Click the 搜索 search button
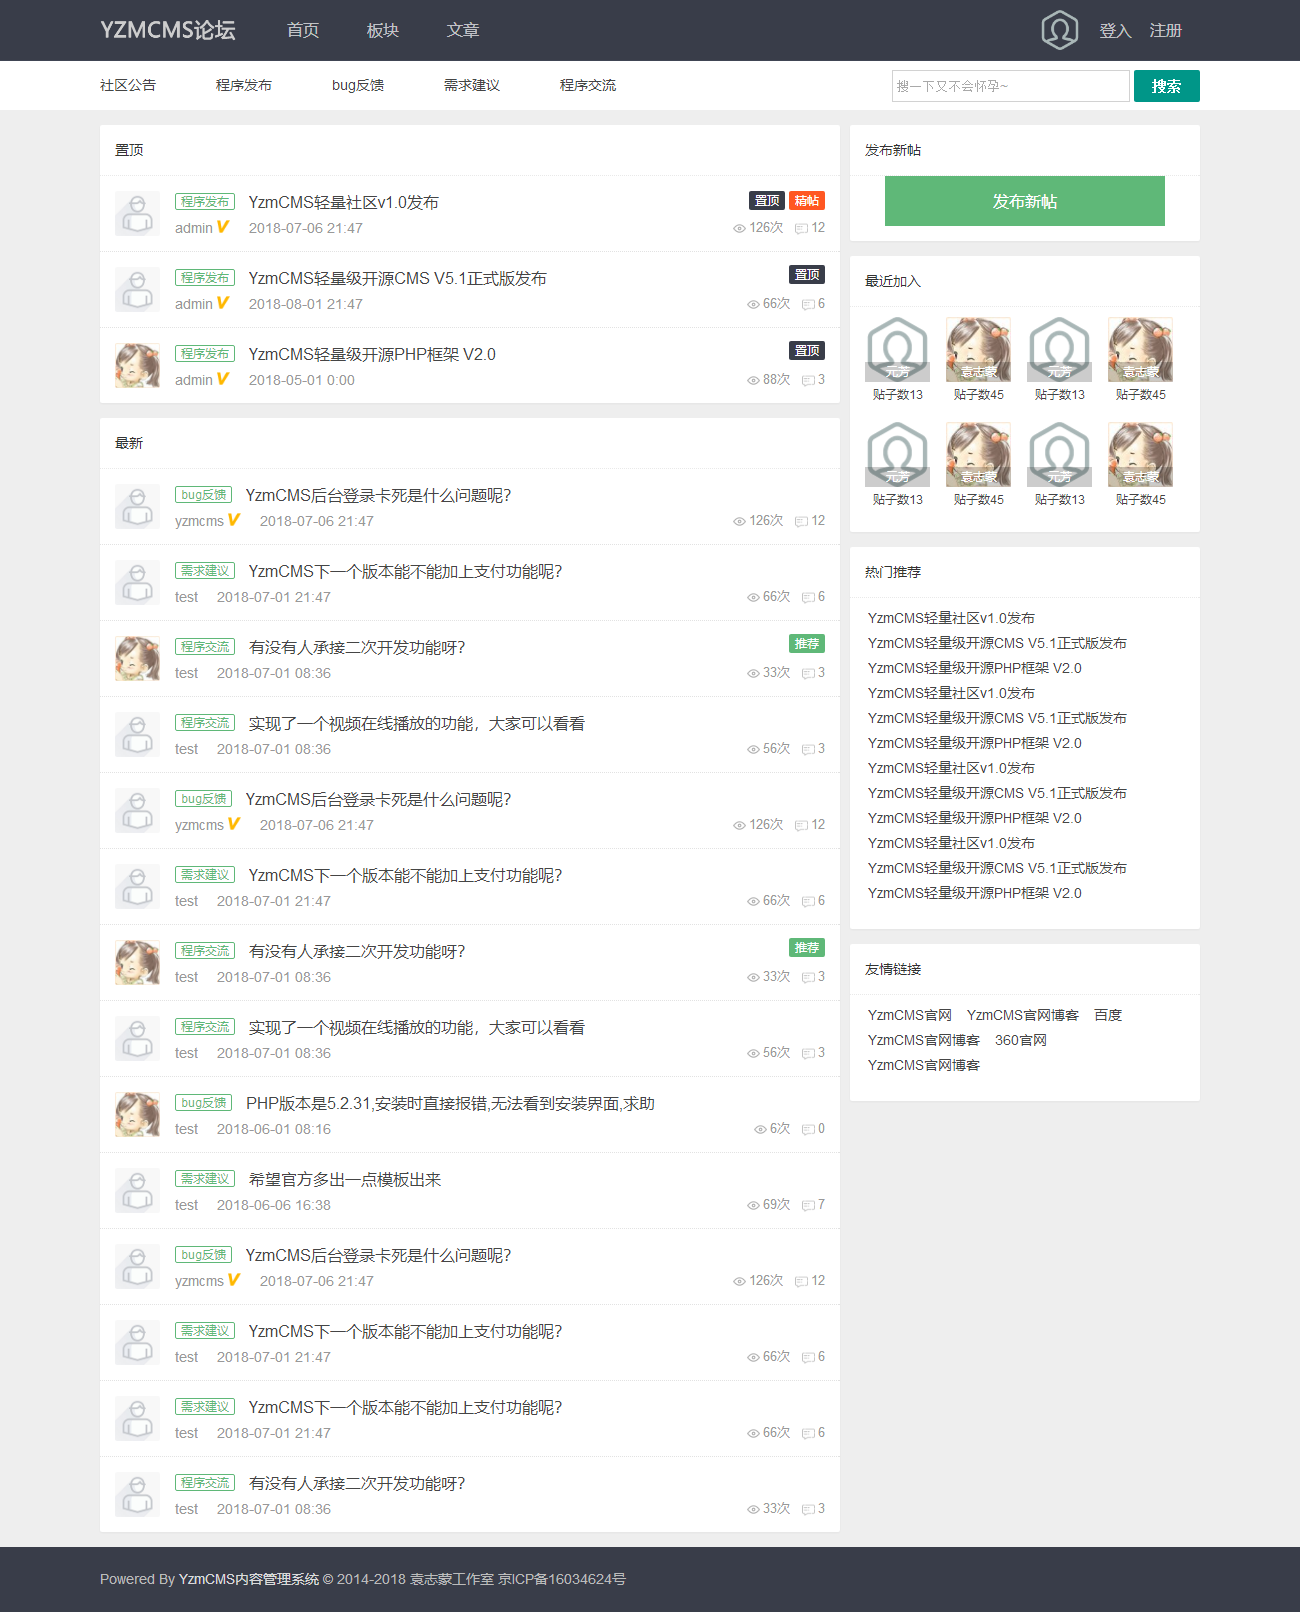1300x1612 pixels. coord(1166,86)
